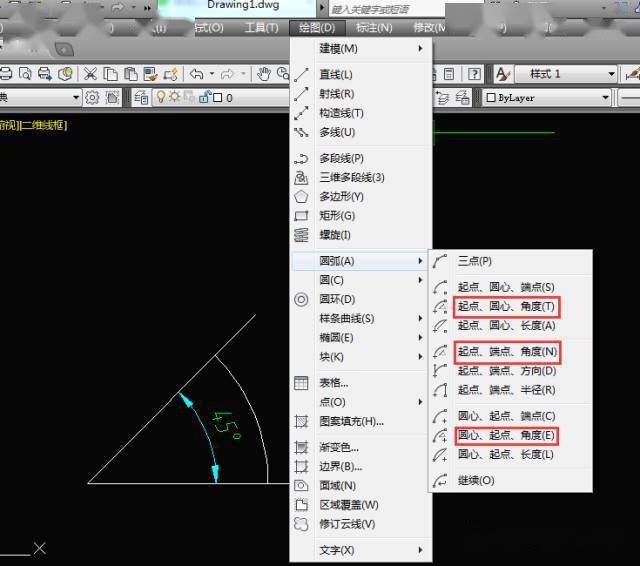Select the Pan hand tool
Screen dimensions: 640x566
(264, 74)
